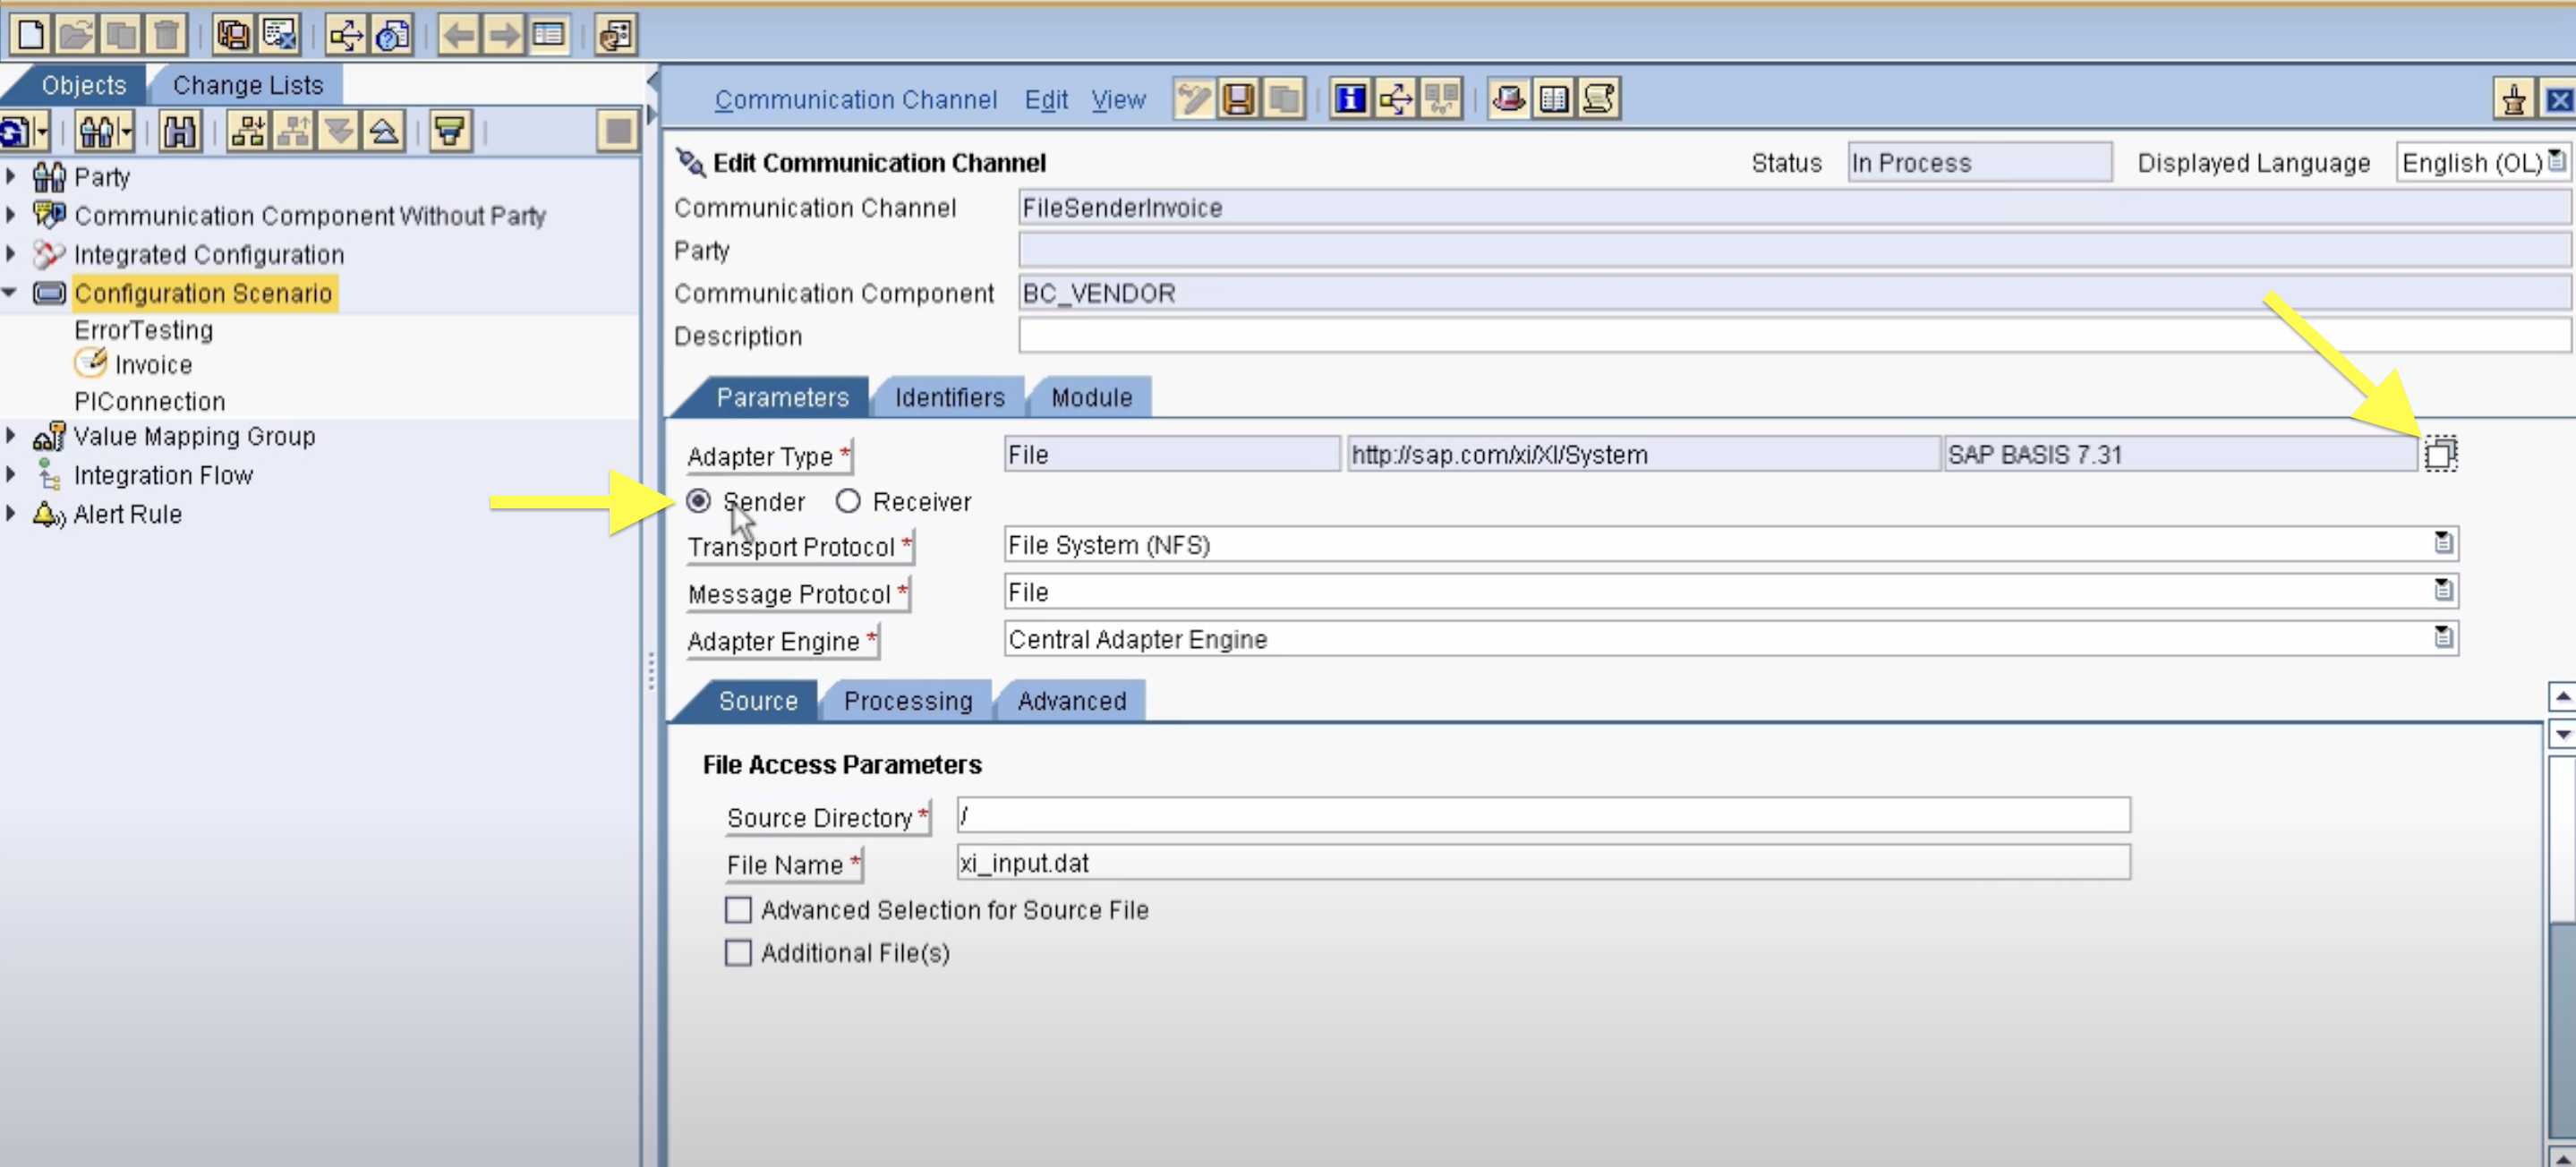Click the Save icon in channel toolbar
This screenshot has height=1167, width=2576.
click(x=1238, y=99)
